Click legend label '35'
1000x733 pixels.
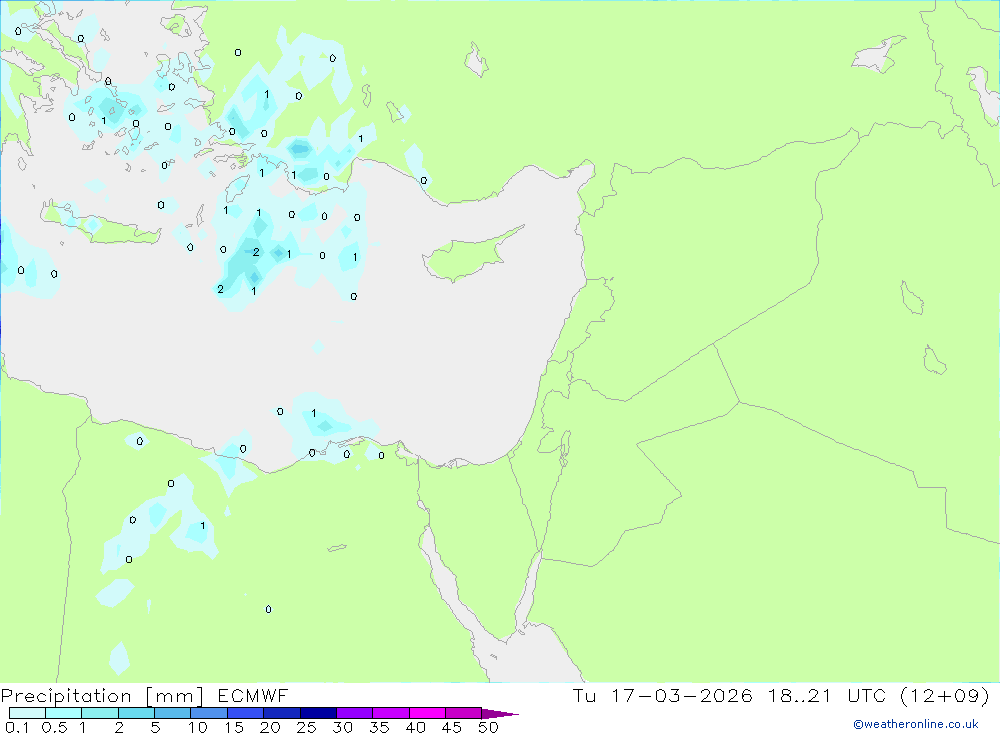coord(379,727)
